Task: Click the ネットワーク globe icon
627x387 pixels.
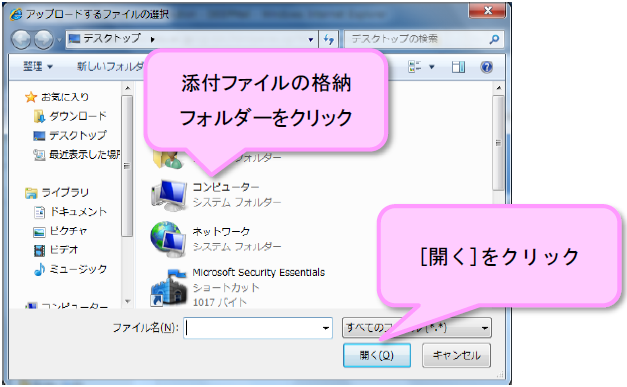Action: tap(168, 239)
